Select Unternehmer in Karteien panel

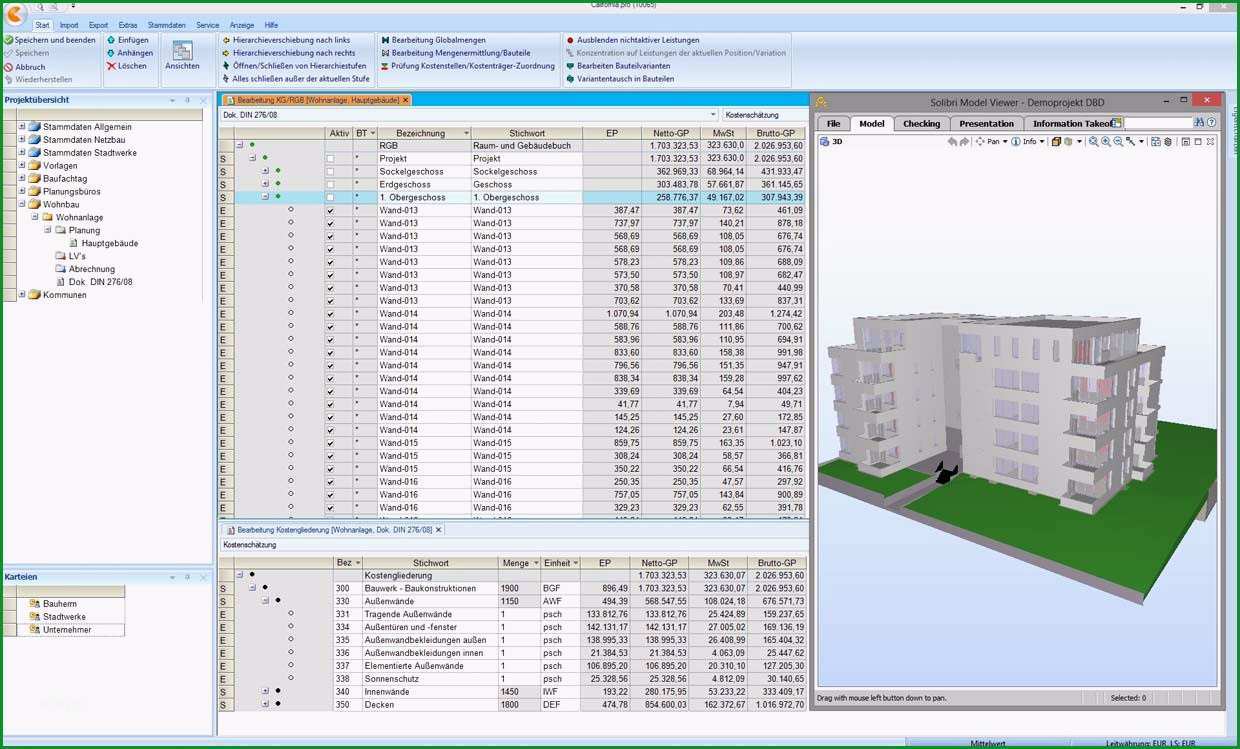click(66, 630)
